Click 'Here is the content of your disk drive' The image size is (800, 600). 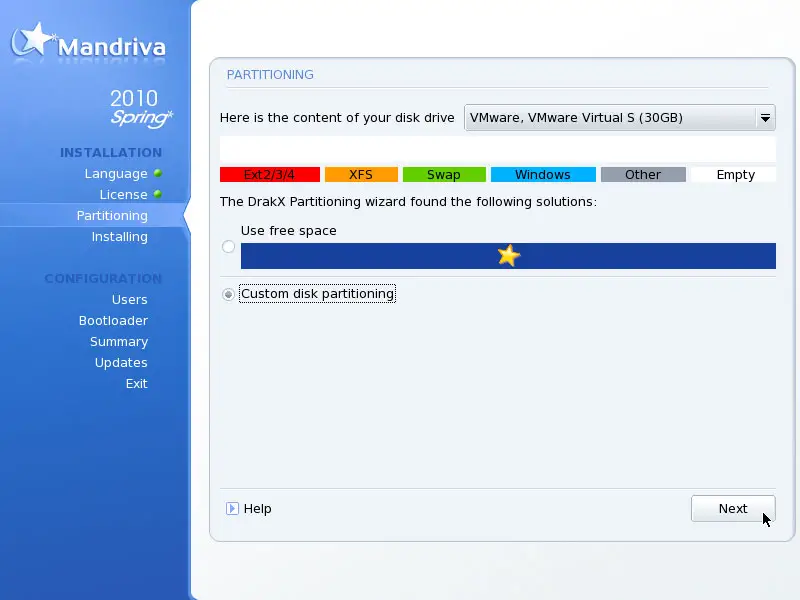click(x=337, y=118)
